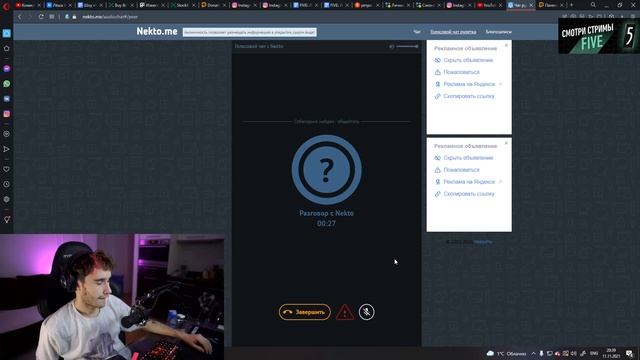640x360 pixels.
Task: Click the weather cloud icon in taskbar
Action: pos(490,353)
